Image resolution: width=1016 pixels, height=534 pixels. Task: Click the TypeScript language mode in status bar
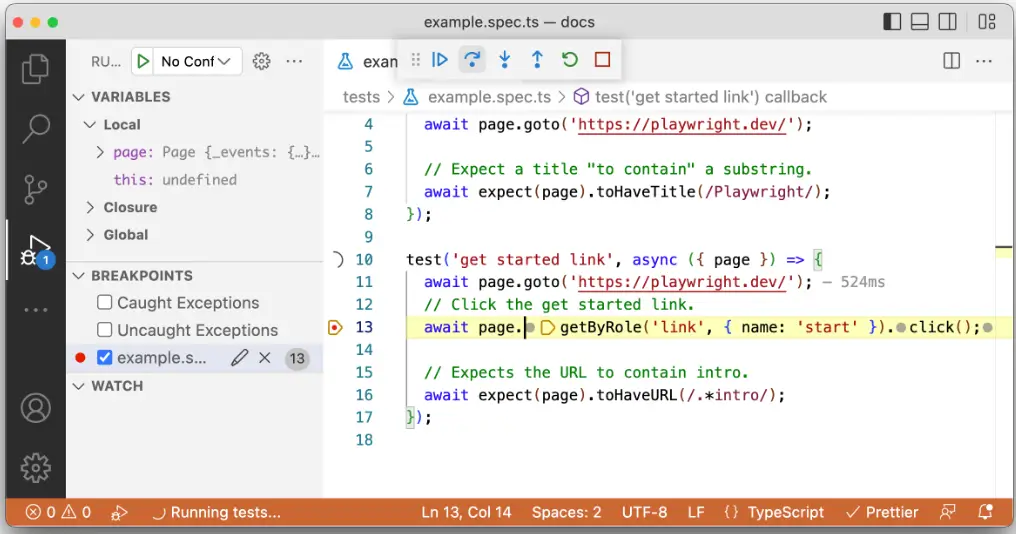coord(774,512)
